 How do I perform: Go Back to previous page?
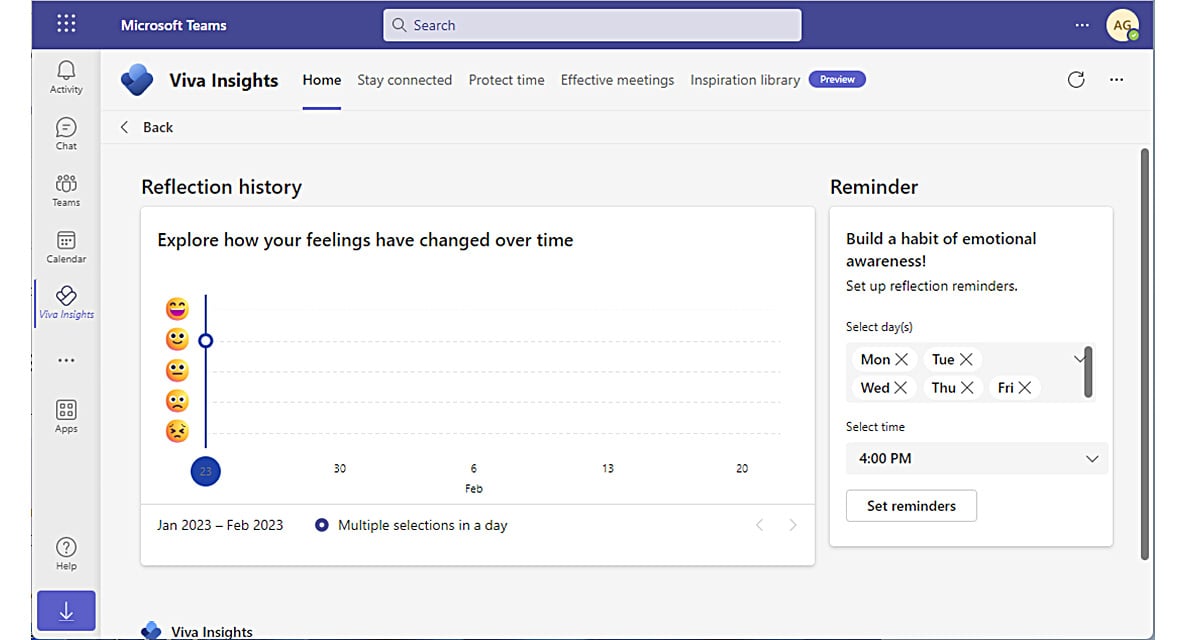pyautogui.click(x=147, y=128)
